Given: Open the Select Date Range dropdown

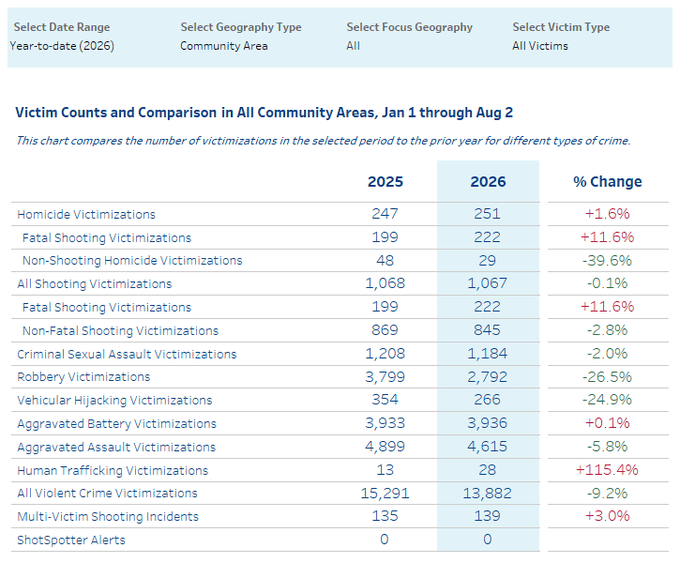Looking at the screenshot, I should [62, 46].
